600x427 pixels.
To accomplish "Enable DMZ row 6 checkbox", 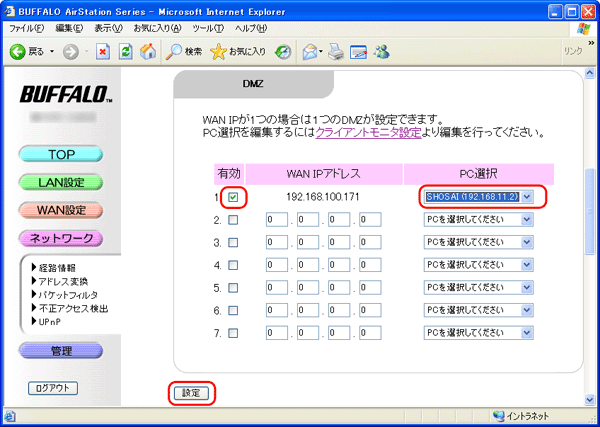I will click(x=233, y=310).
